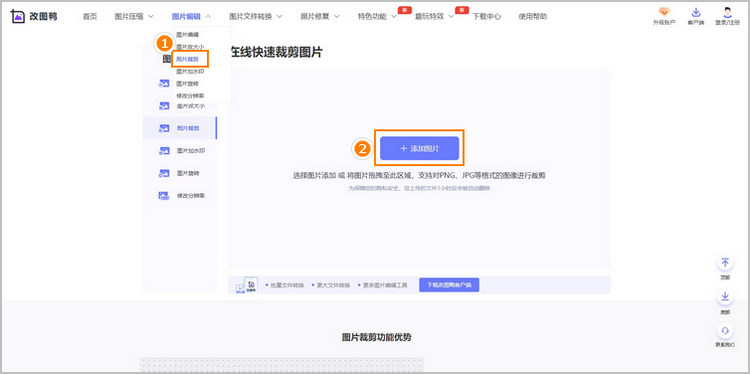The height and width of the screenshot is (374, 750).
Task: Click the 在线快速裁剪图片 heading
Action: click(276, 53)
